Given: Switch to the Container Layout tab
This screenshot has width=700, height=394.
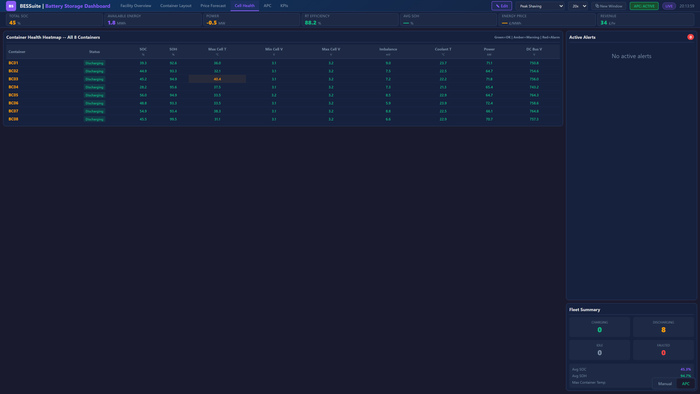Looking at the screenshot, I should [175, 6].
